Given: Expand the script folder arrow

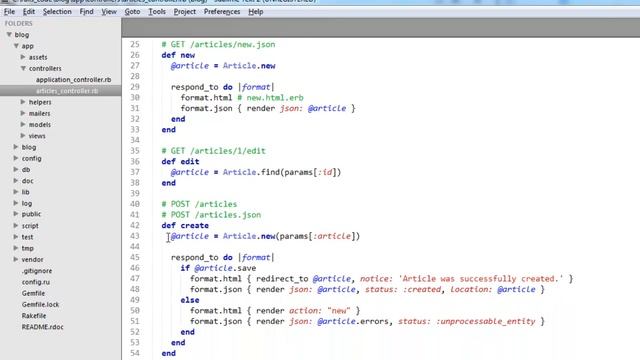Looking at the screenshot, I should pos(16,225).
